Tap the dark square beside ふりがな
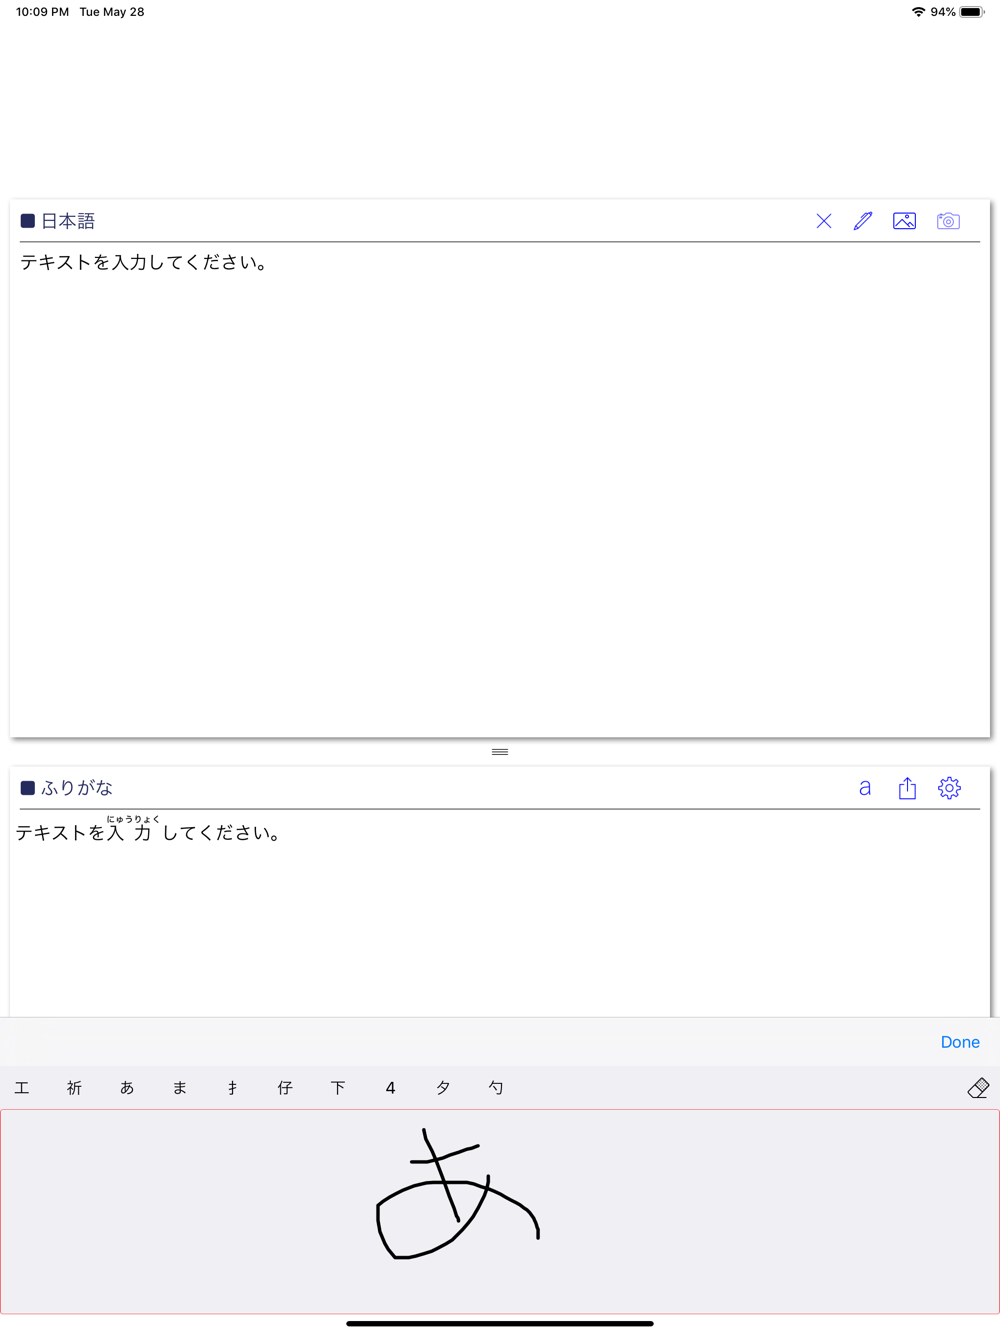1000x1334 pixels. (x=28, y=788)
